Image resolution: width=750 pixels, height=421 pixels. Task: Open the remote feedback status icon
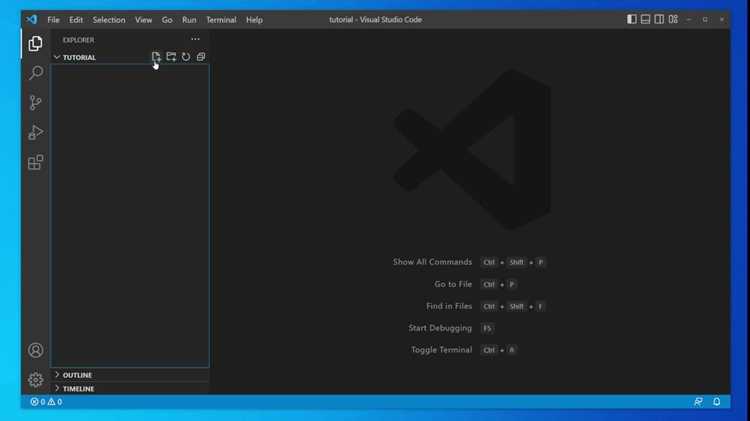[698, 402]
